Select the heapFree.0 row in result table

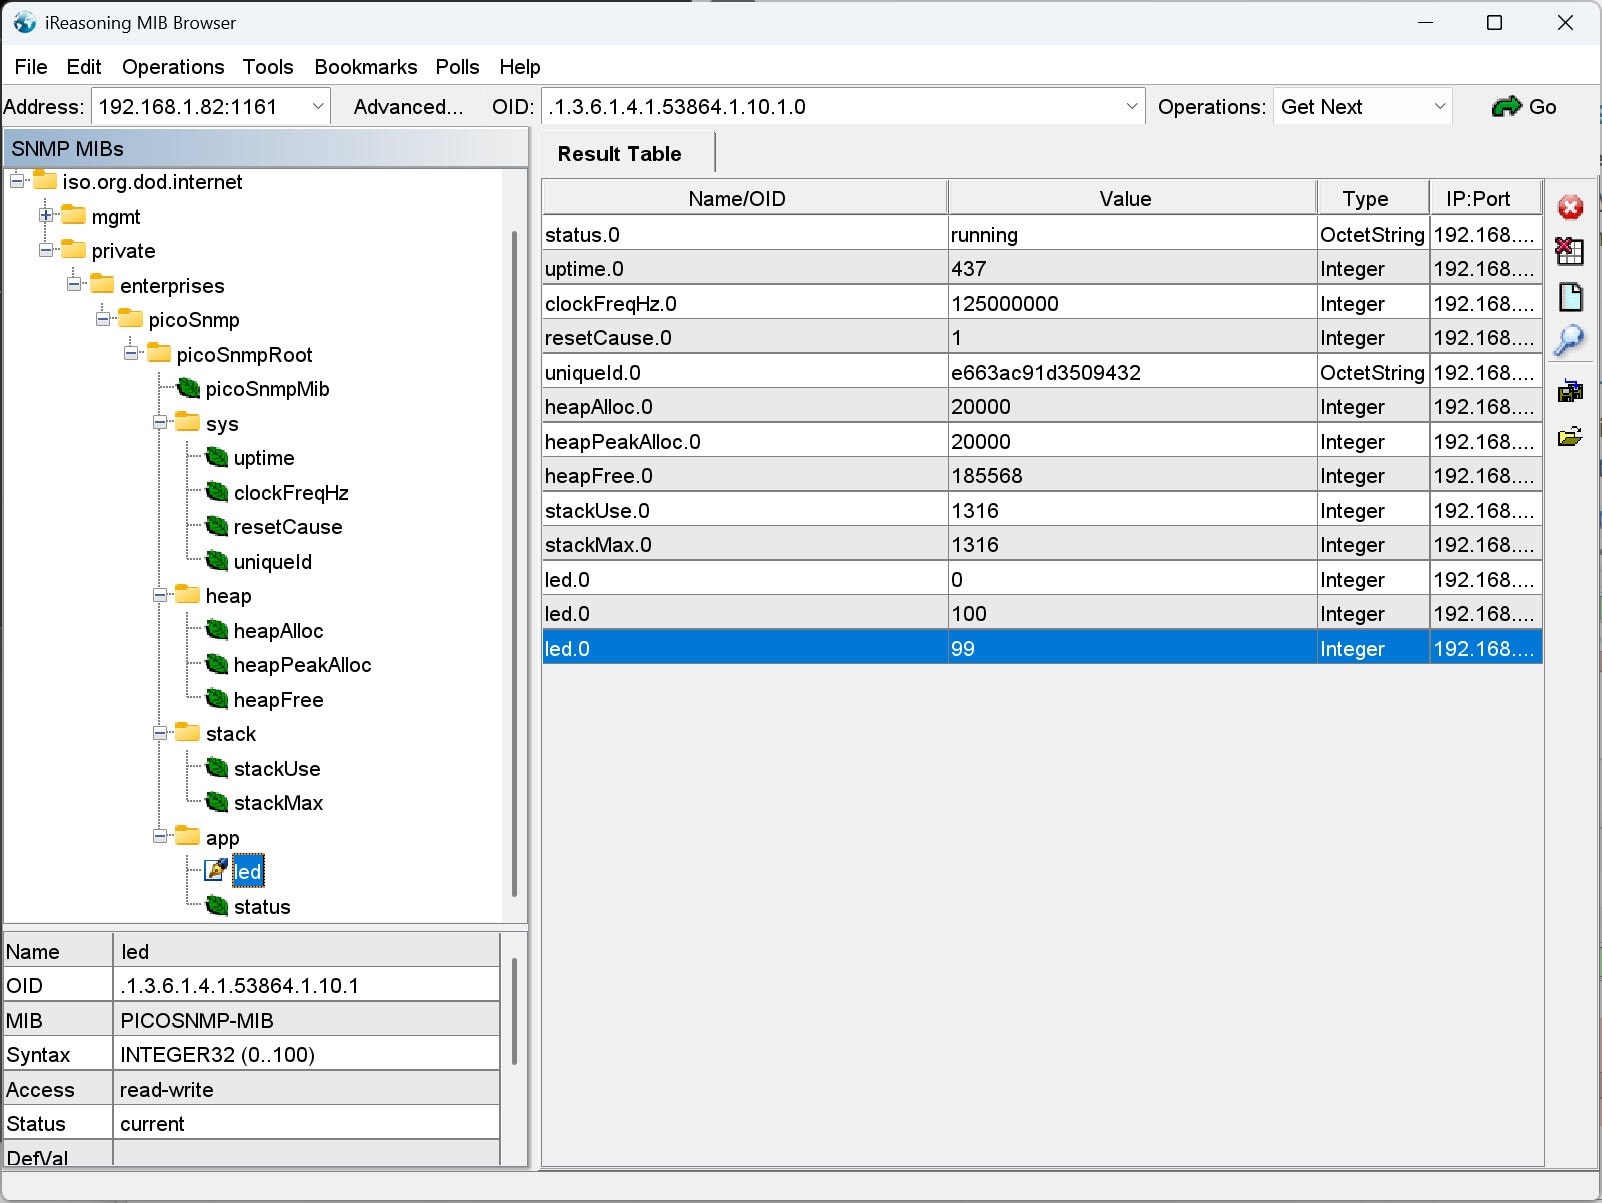pyautogui.click(x=745, y=476)
